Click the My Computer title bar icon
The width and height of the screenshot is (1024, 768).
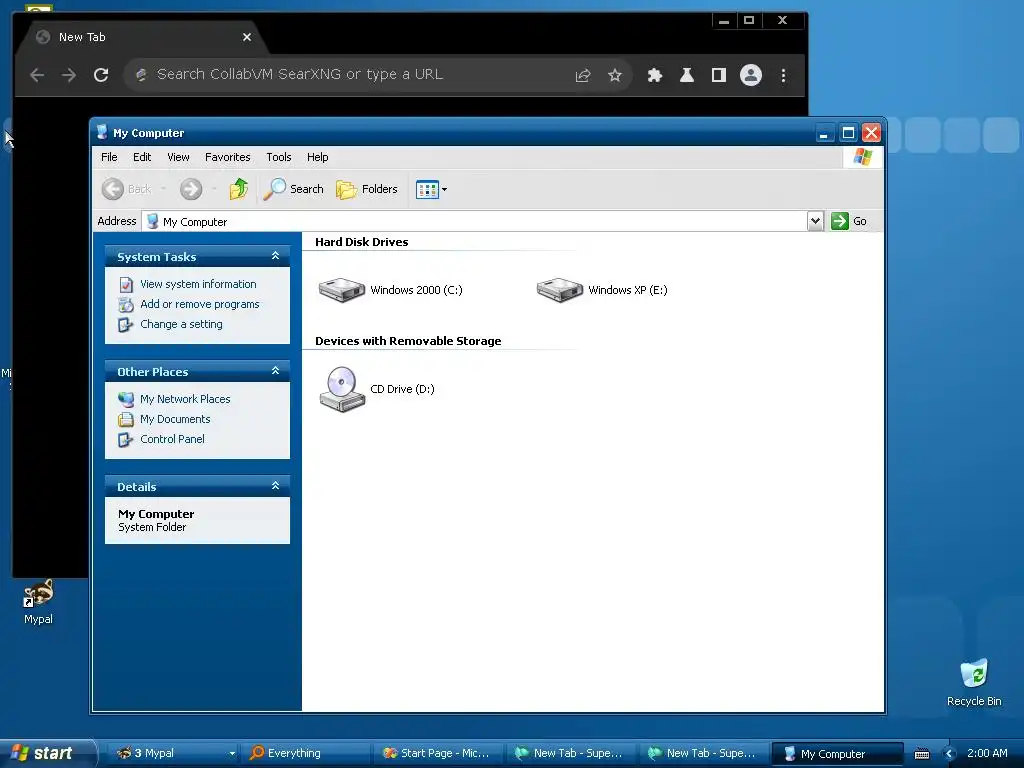tap(102, 133)
